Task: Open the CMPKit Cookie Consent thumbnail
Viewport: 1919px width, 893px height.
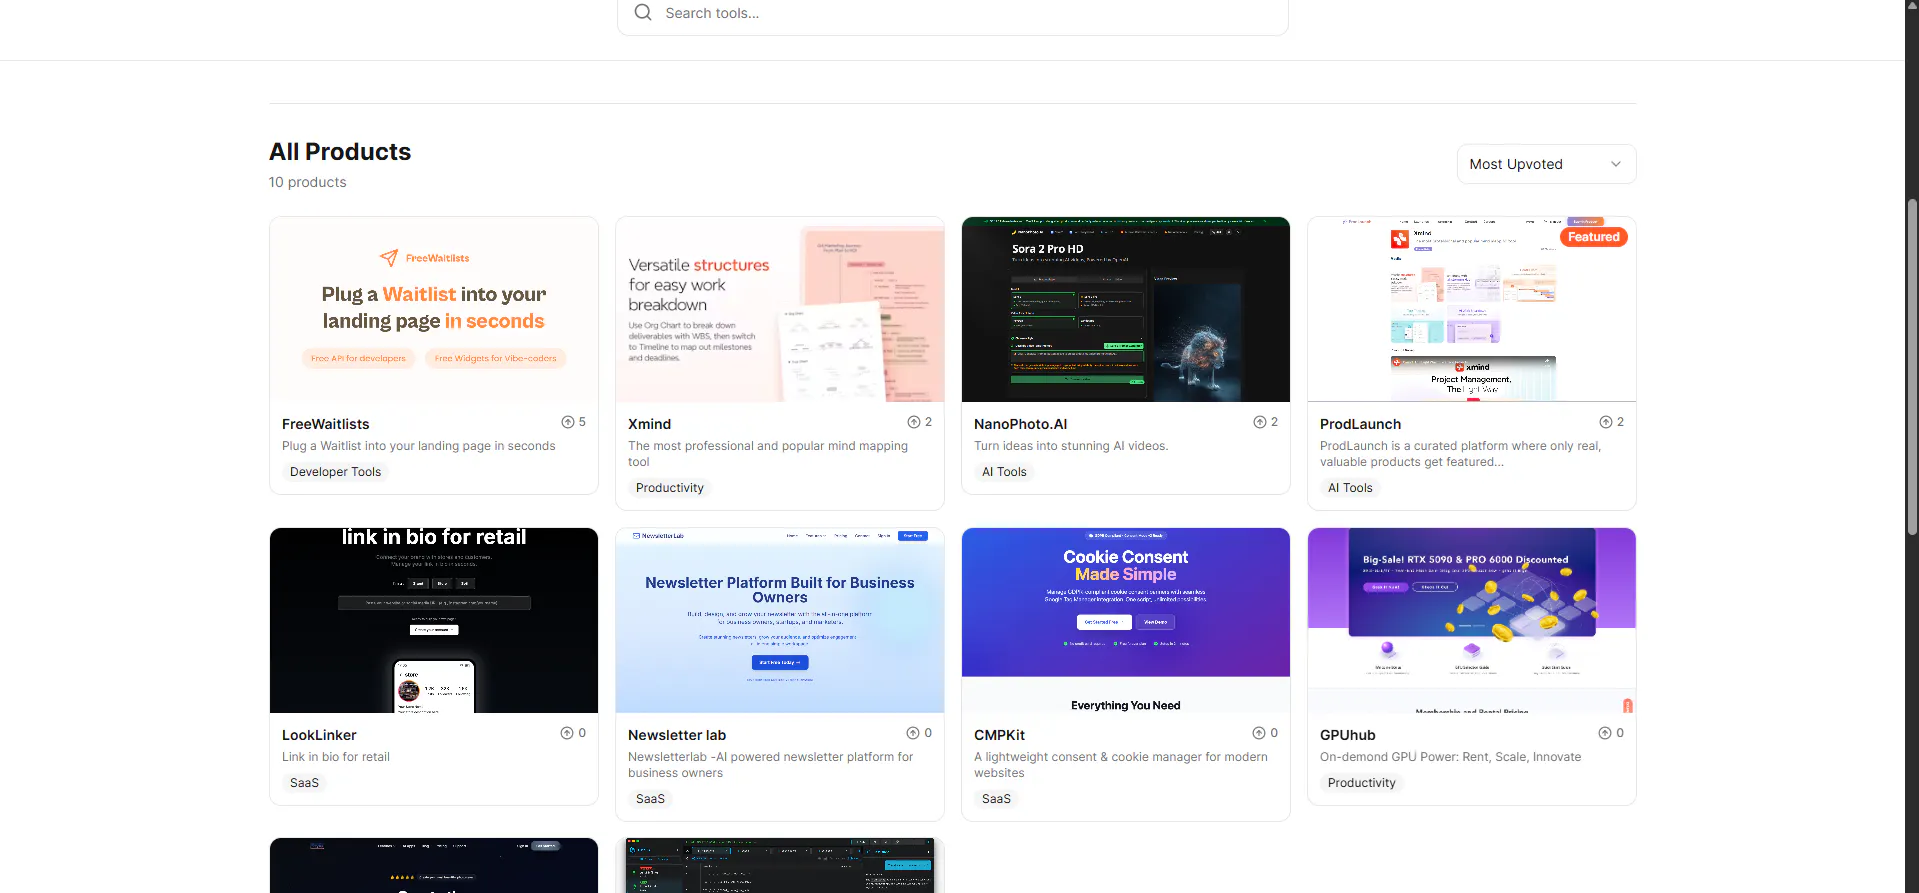Action: click(x=1126, y=620)
